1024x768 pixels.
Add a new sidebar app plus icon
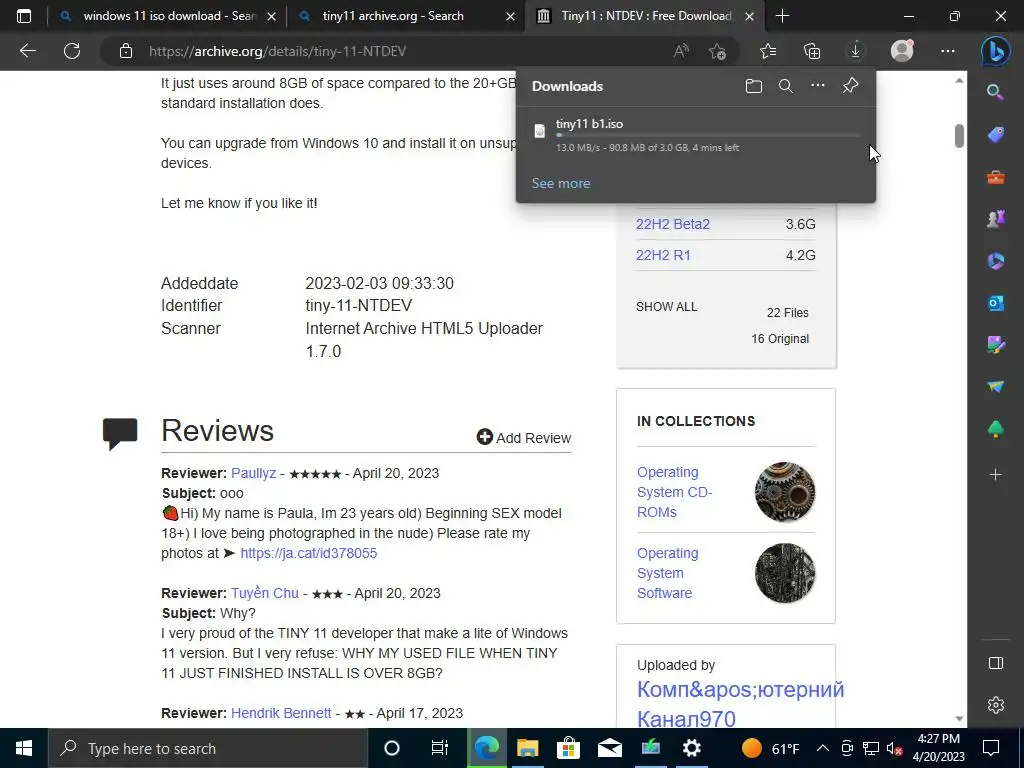[995, 475]
